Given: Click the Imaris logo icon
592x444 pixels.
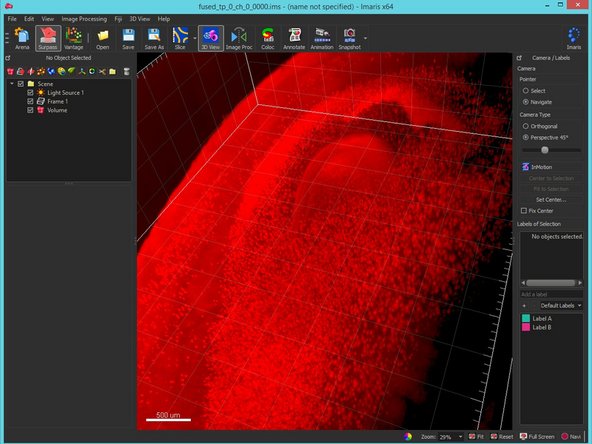Looking at the screenshot, I should point(574,39).
